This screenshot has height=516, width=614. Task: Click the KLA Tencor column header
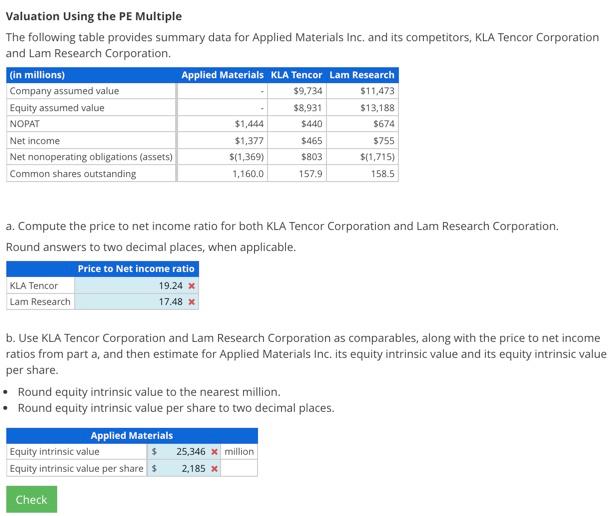[296, 75]
